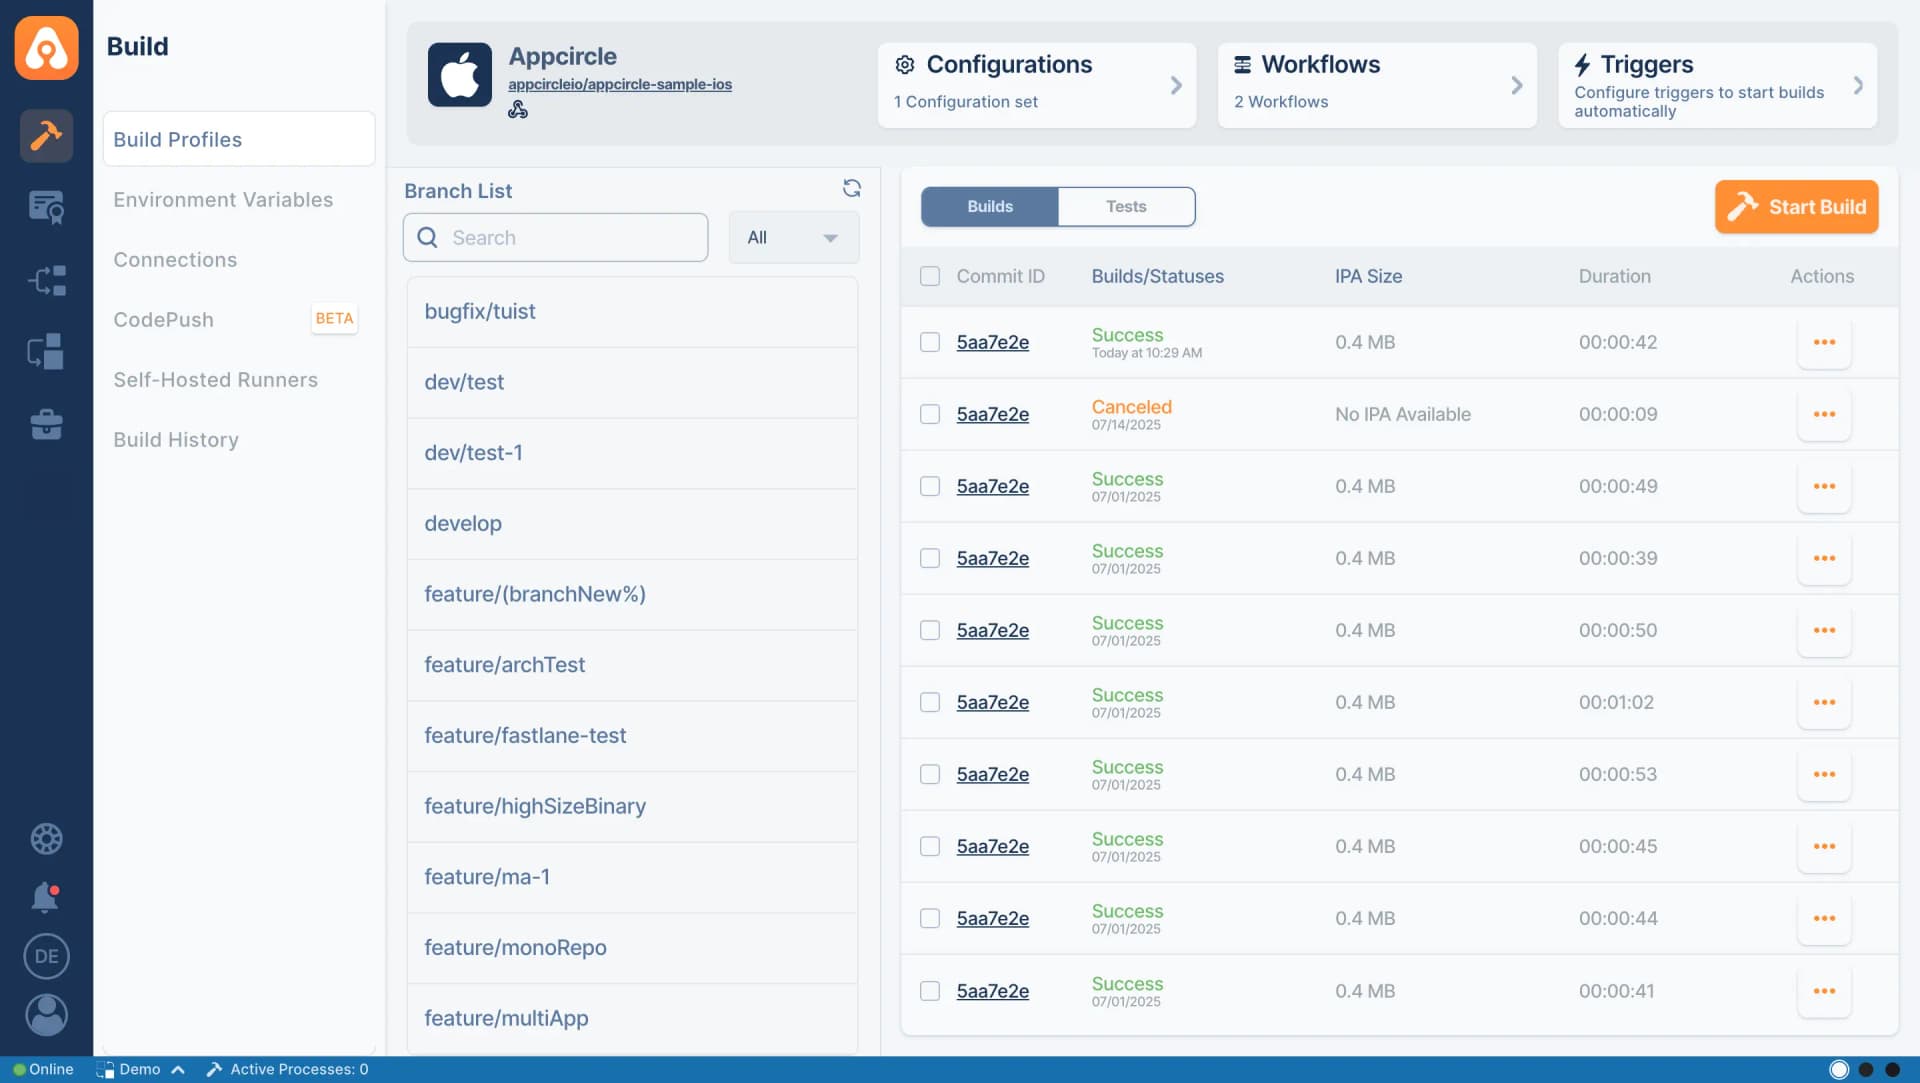
Task: Open the distribution flow icon in sidebar
Action: point(46,280)
